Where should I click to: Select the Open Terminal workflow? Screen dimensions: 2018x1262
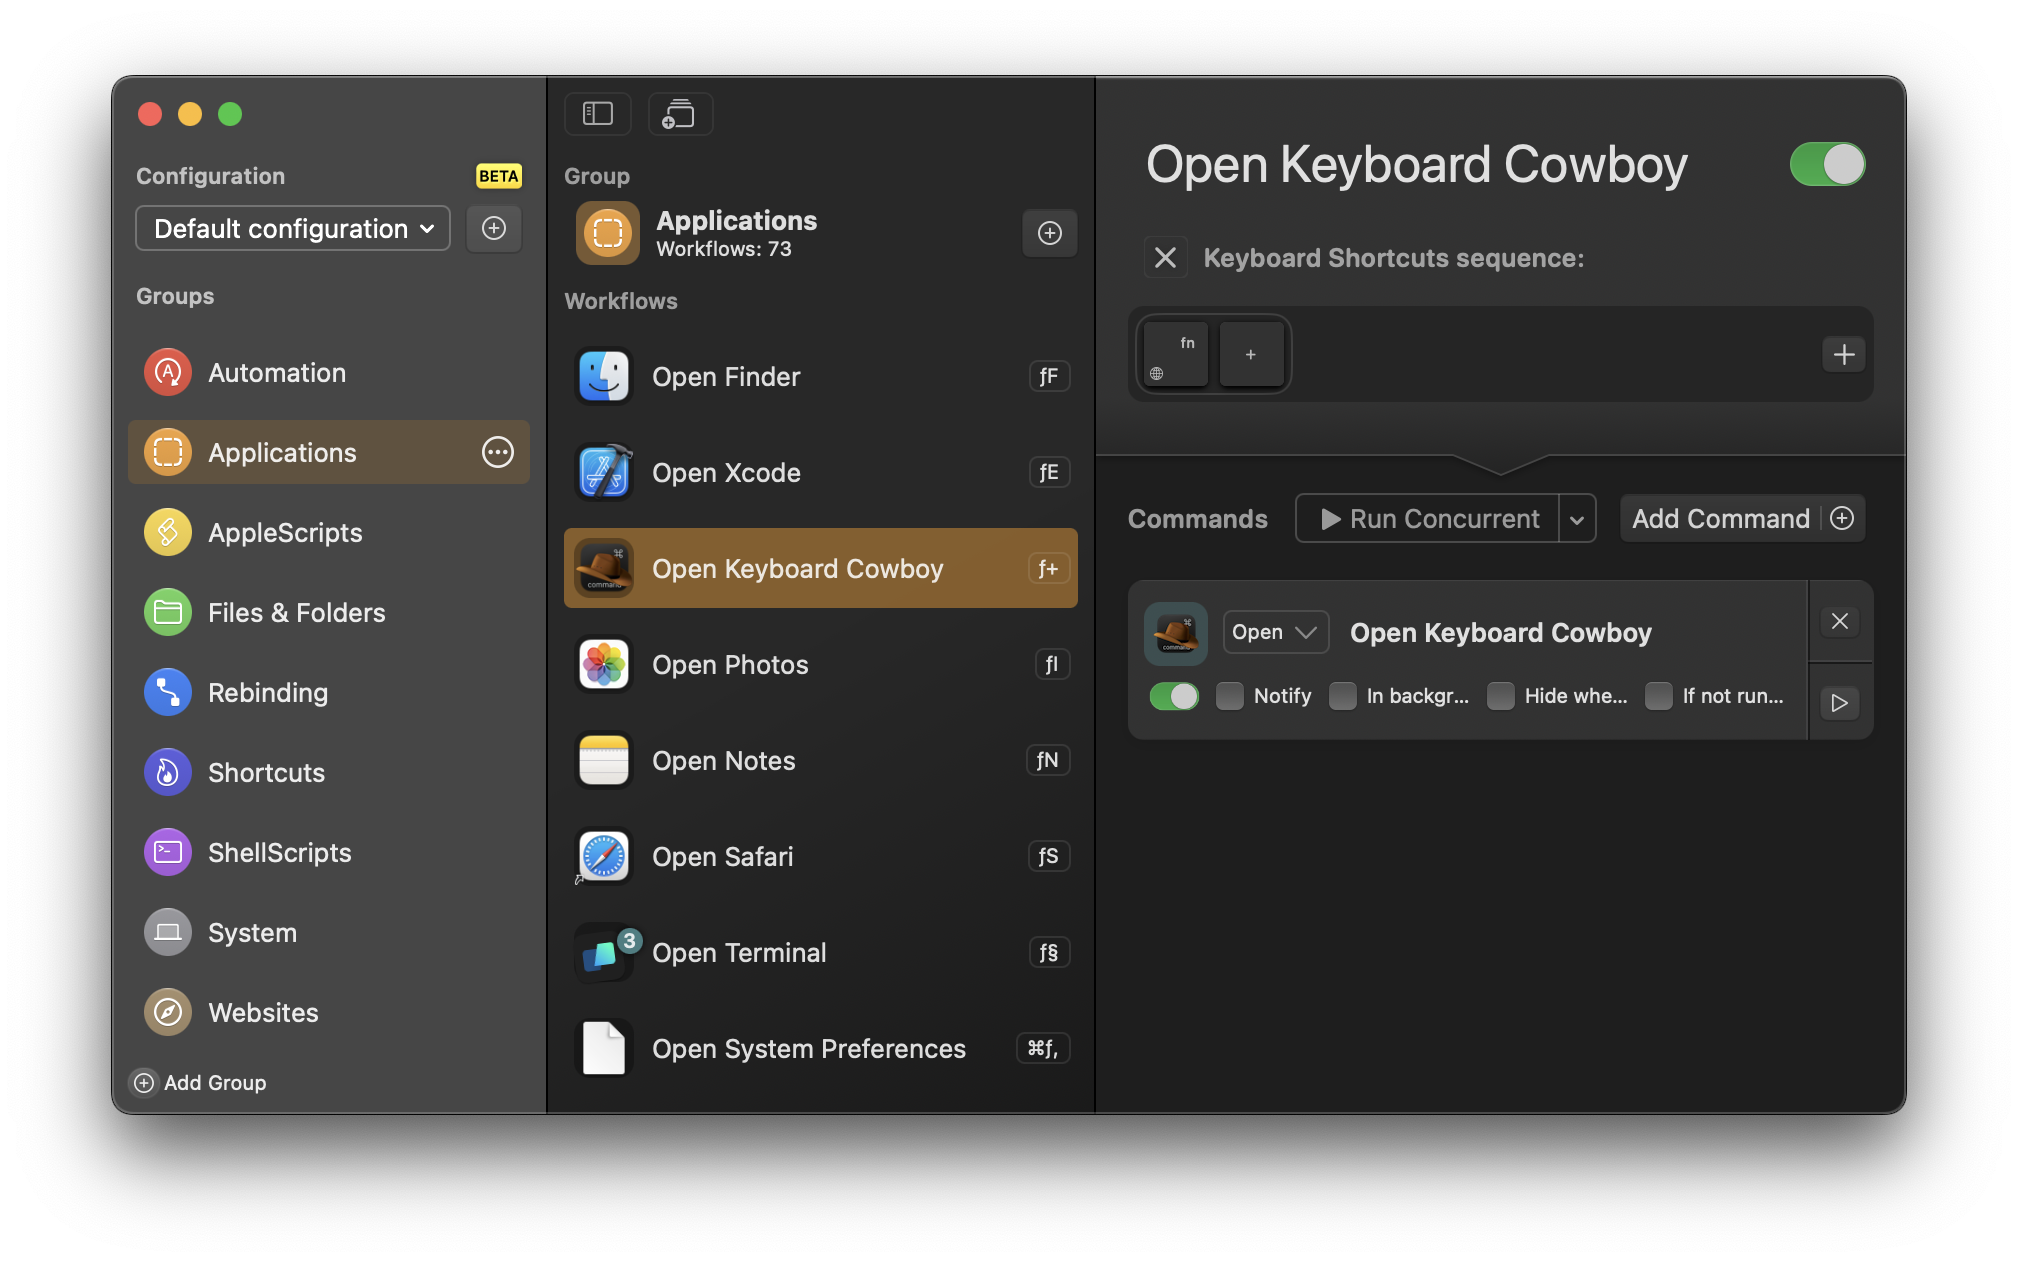point(820,952)
